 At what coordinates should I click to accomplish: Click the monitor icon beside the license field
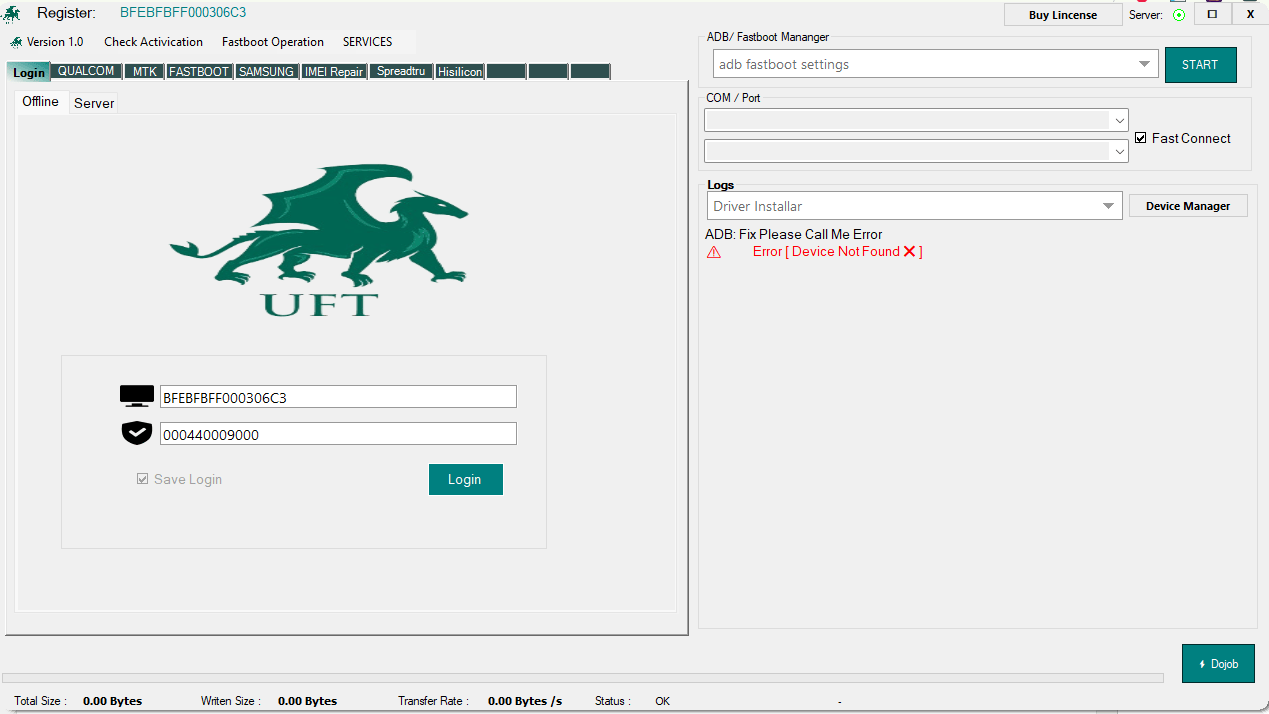pyautogui.click(x=137, y=396)
